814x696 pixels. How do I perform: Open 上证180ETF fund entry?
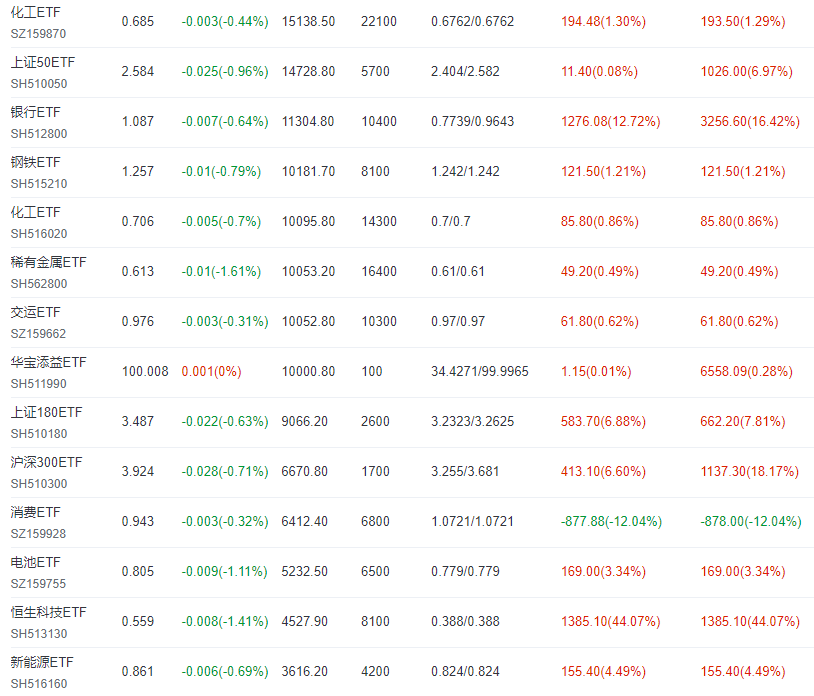tap(46, 412)
